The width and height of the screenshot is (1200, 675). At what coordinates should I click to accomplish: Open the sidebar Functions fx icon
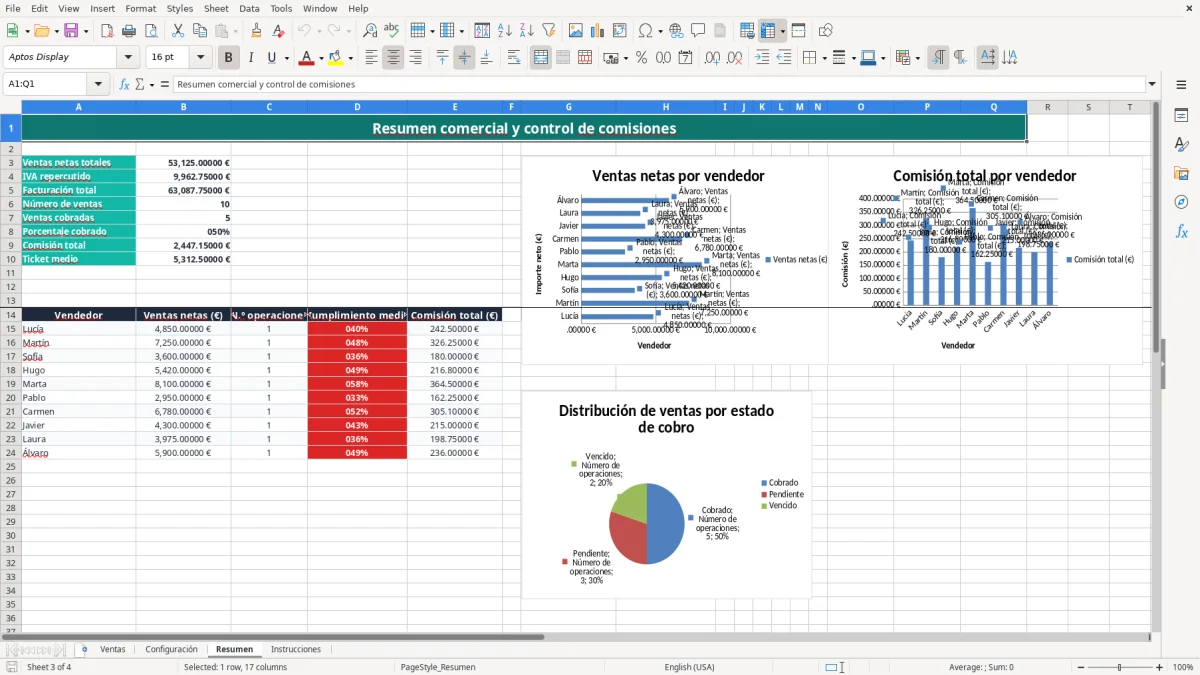tap(1181, 231)
